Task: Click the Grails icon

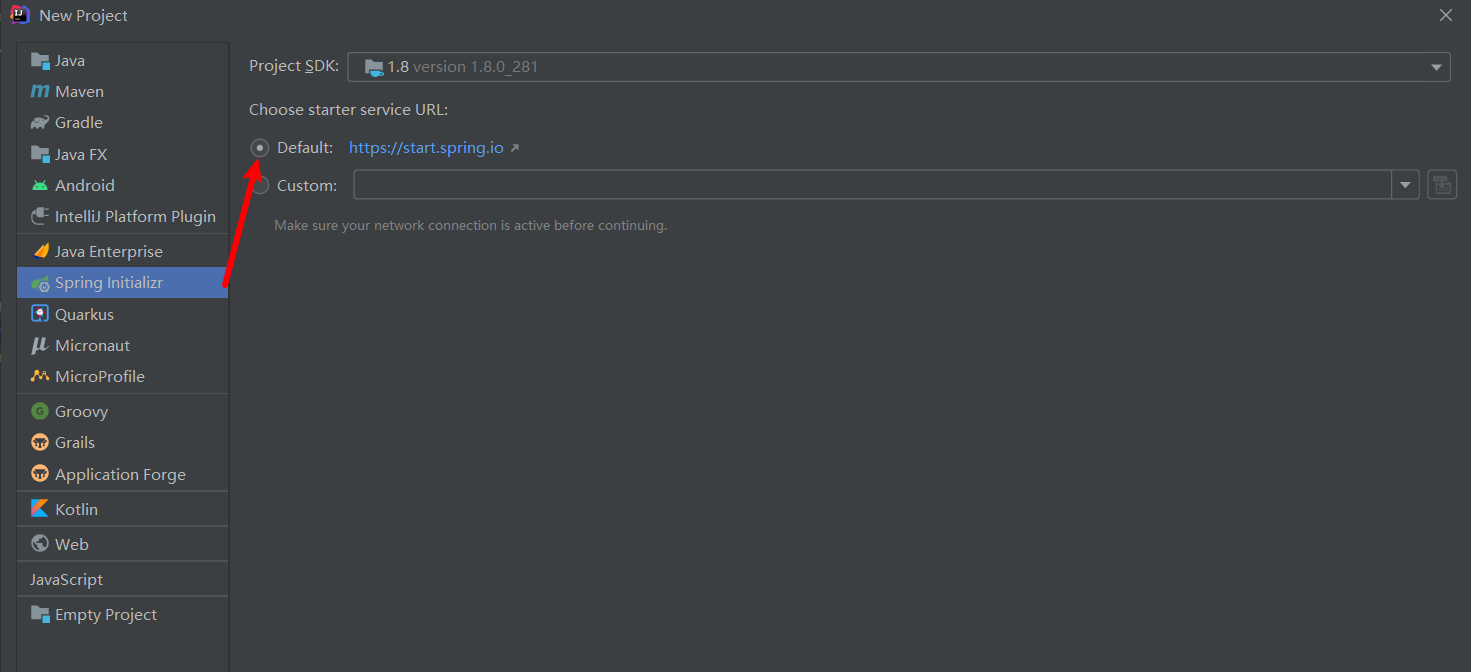Action: point(40,442)
